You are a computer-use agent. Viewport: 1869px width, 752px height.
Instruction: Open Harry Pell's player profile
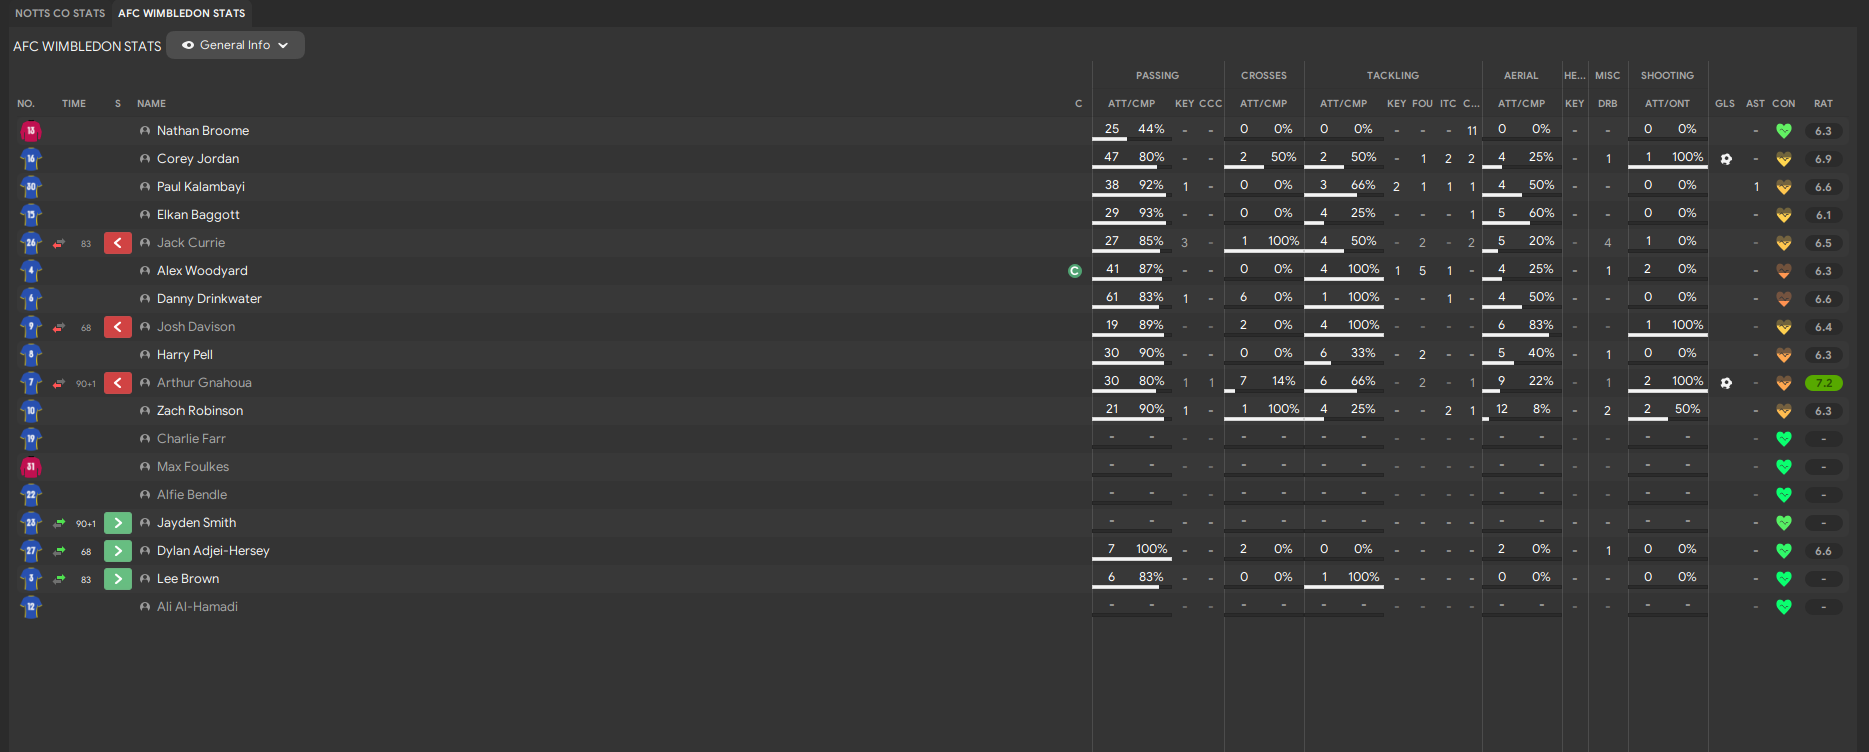coord(185,355)
